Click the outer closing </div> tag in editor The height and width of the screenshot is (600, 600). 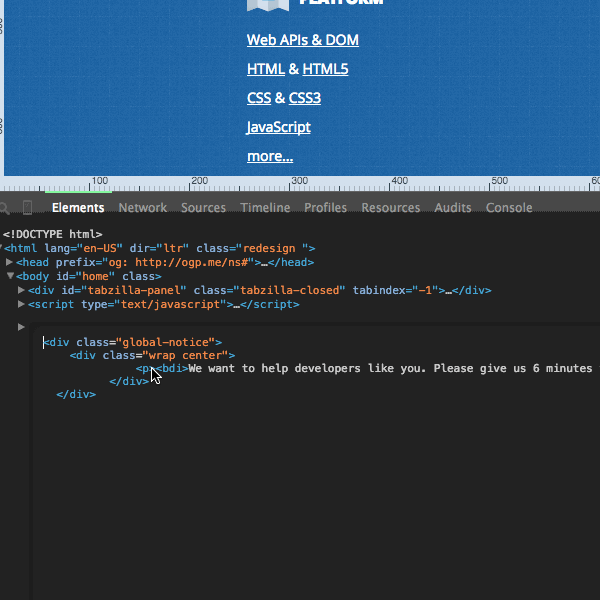pos(76,395)
